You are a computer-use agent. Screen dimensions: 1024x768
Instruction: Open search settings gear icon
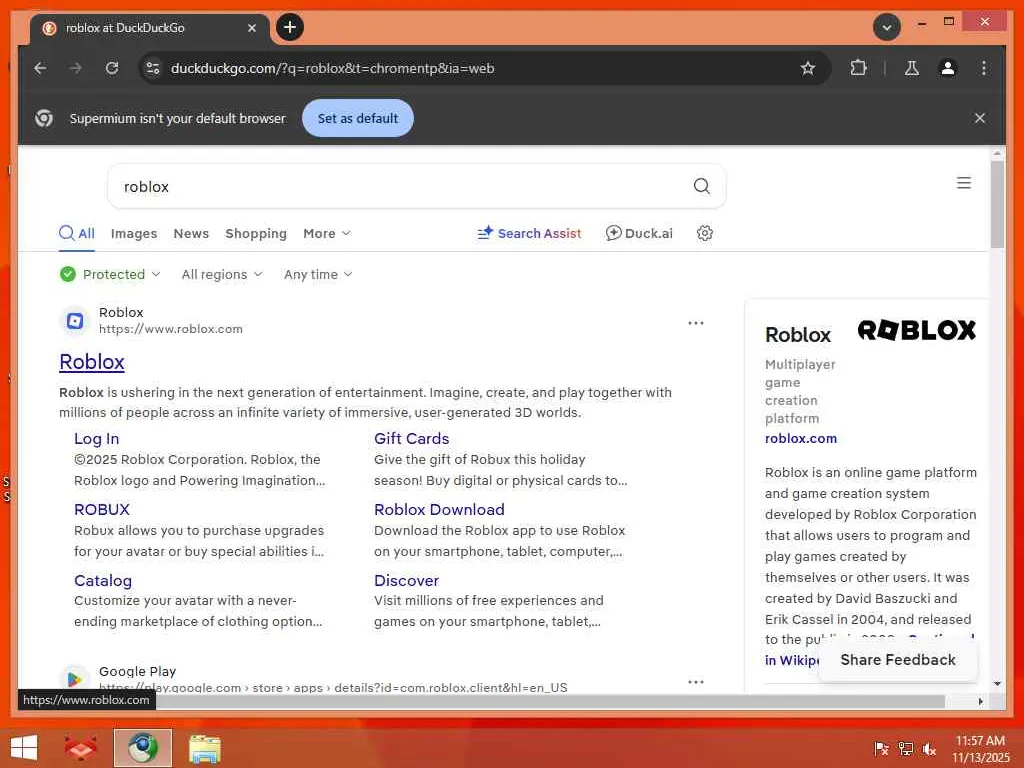[705, 233]
